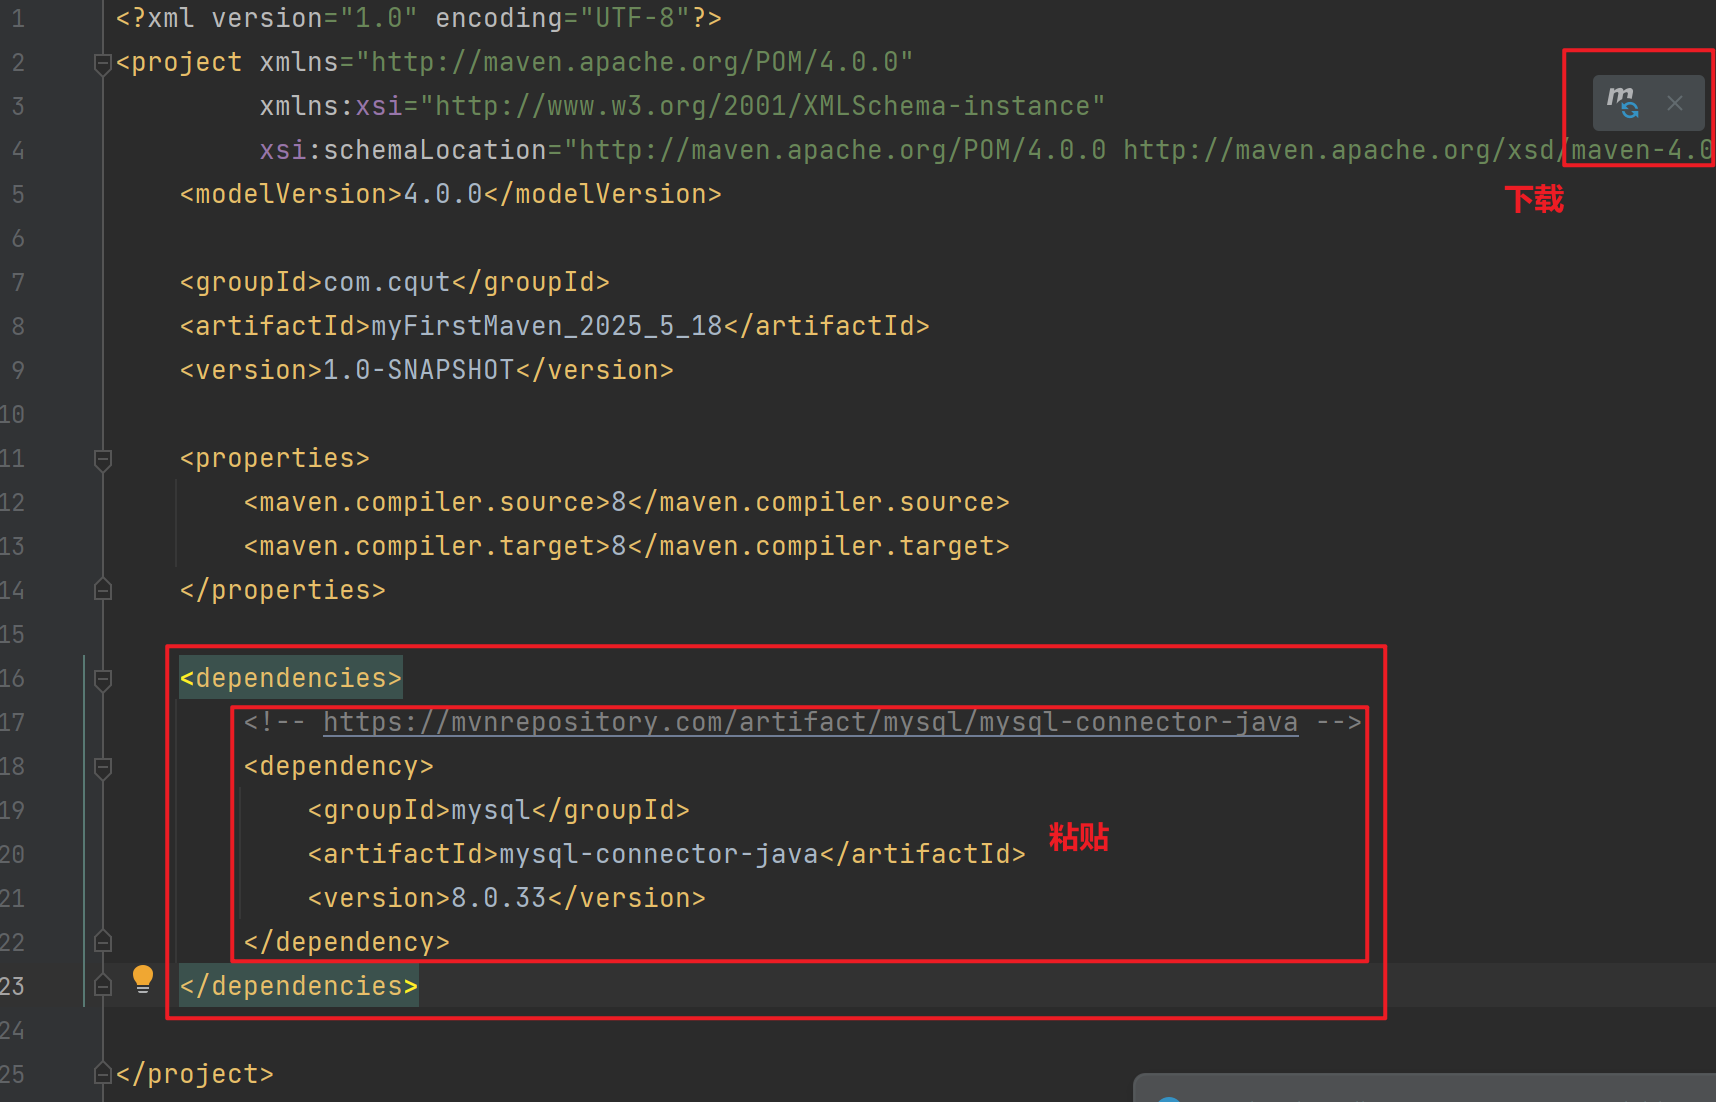Click the maven.compiler.source line
The image size is (1716, 1102).
click(x=626, y=502)
